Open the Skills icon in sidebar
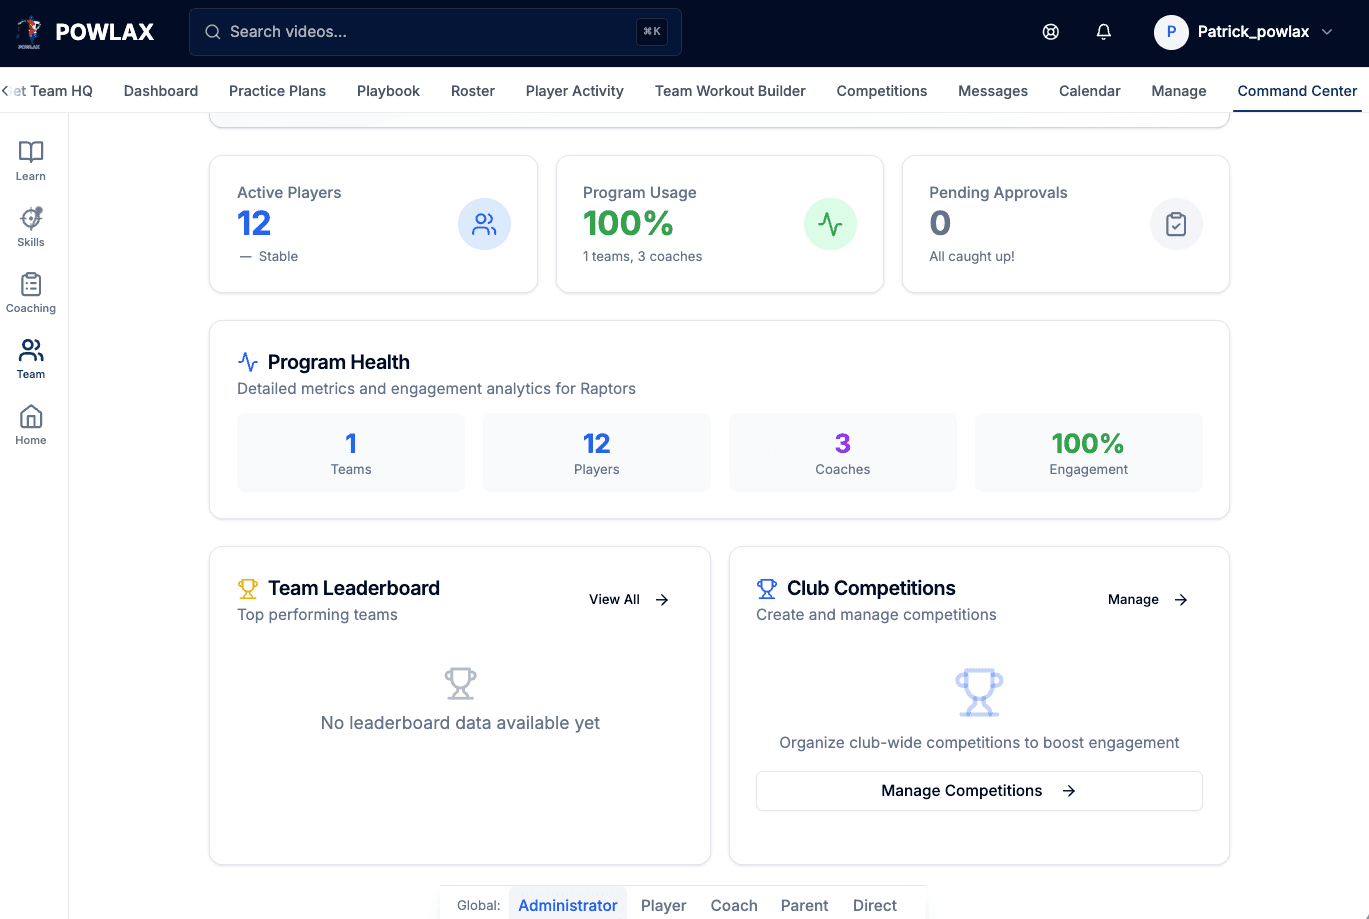 31,226
